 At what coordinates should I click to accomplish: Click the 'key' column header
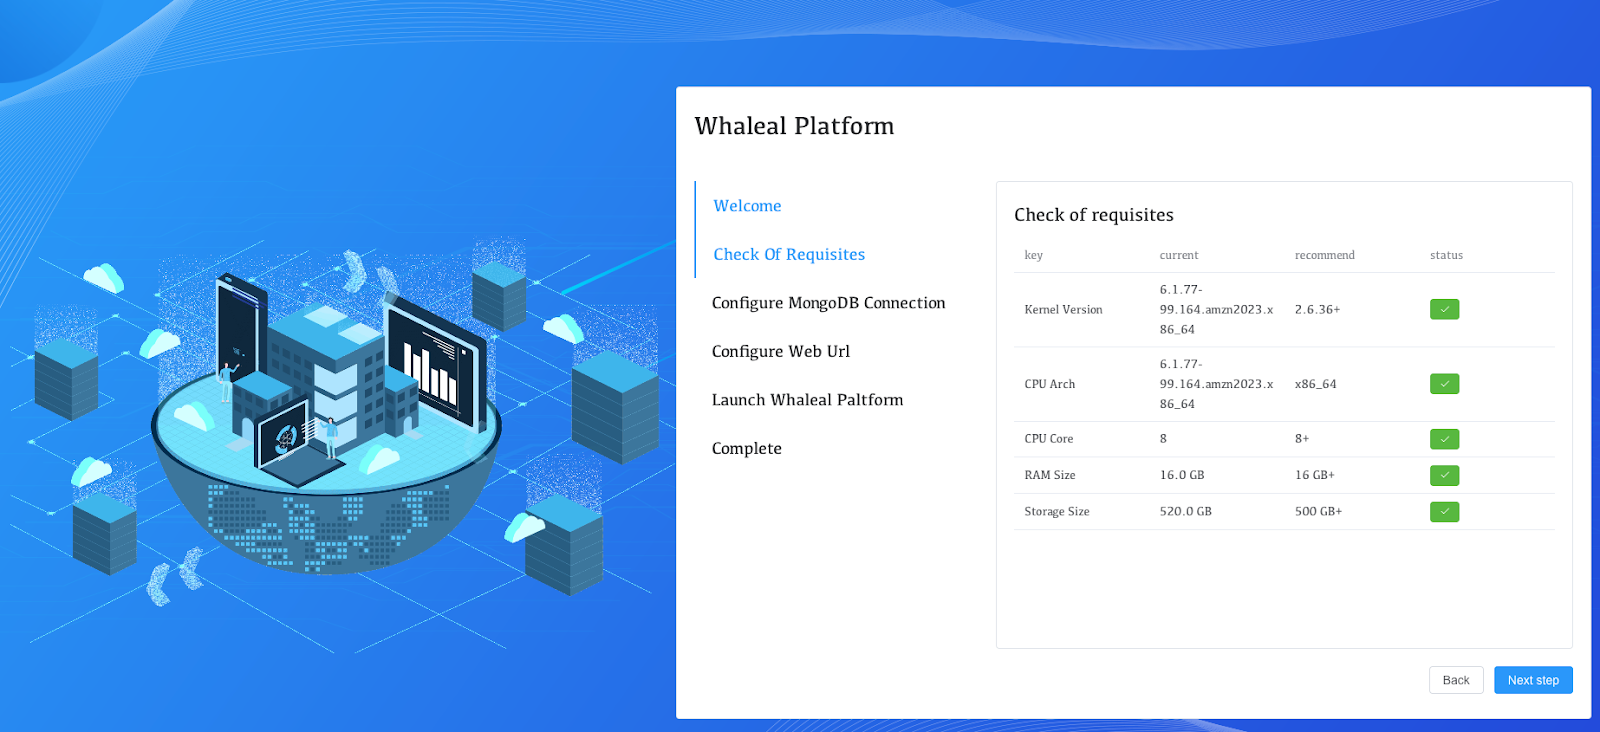(1033, 256)
